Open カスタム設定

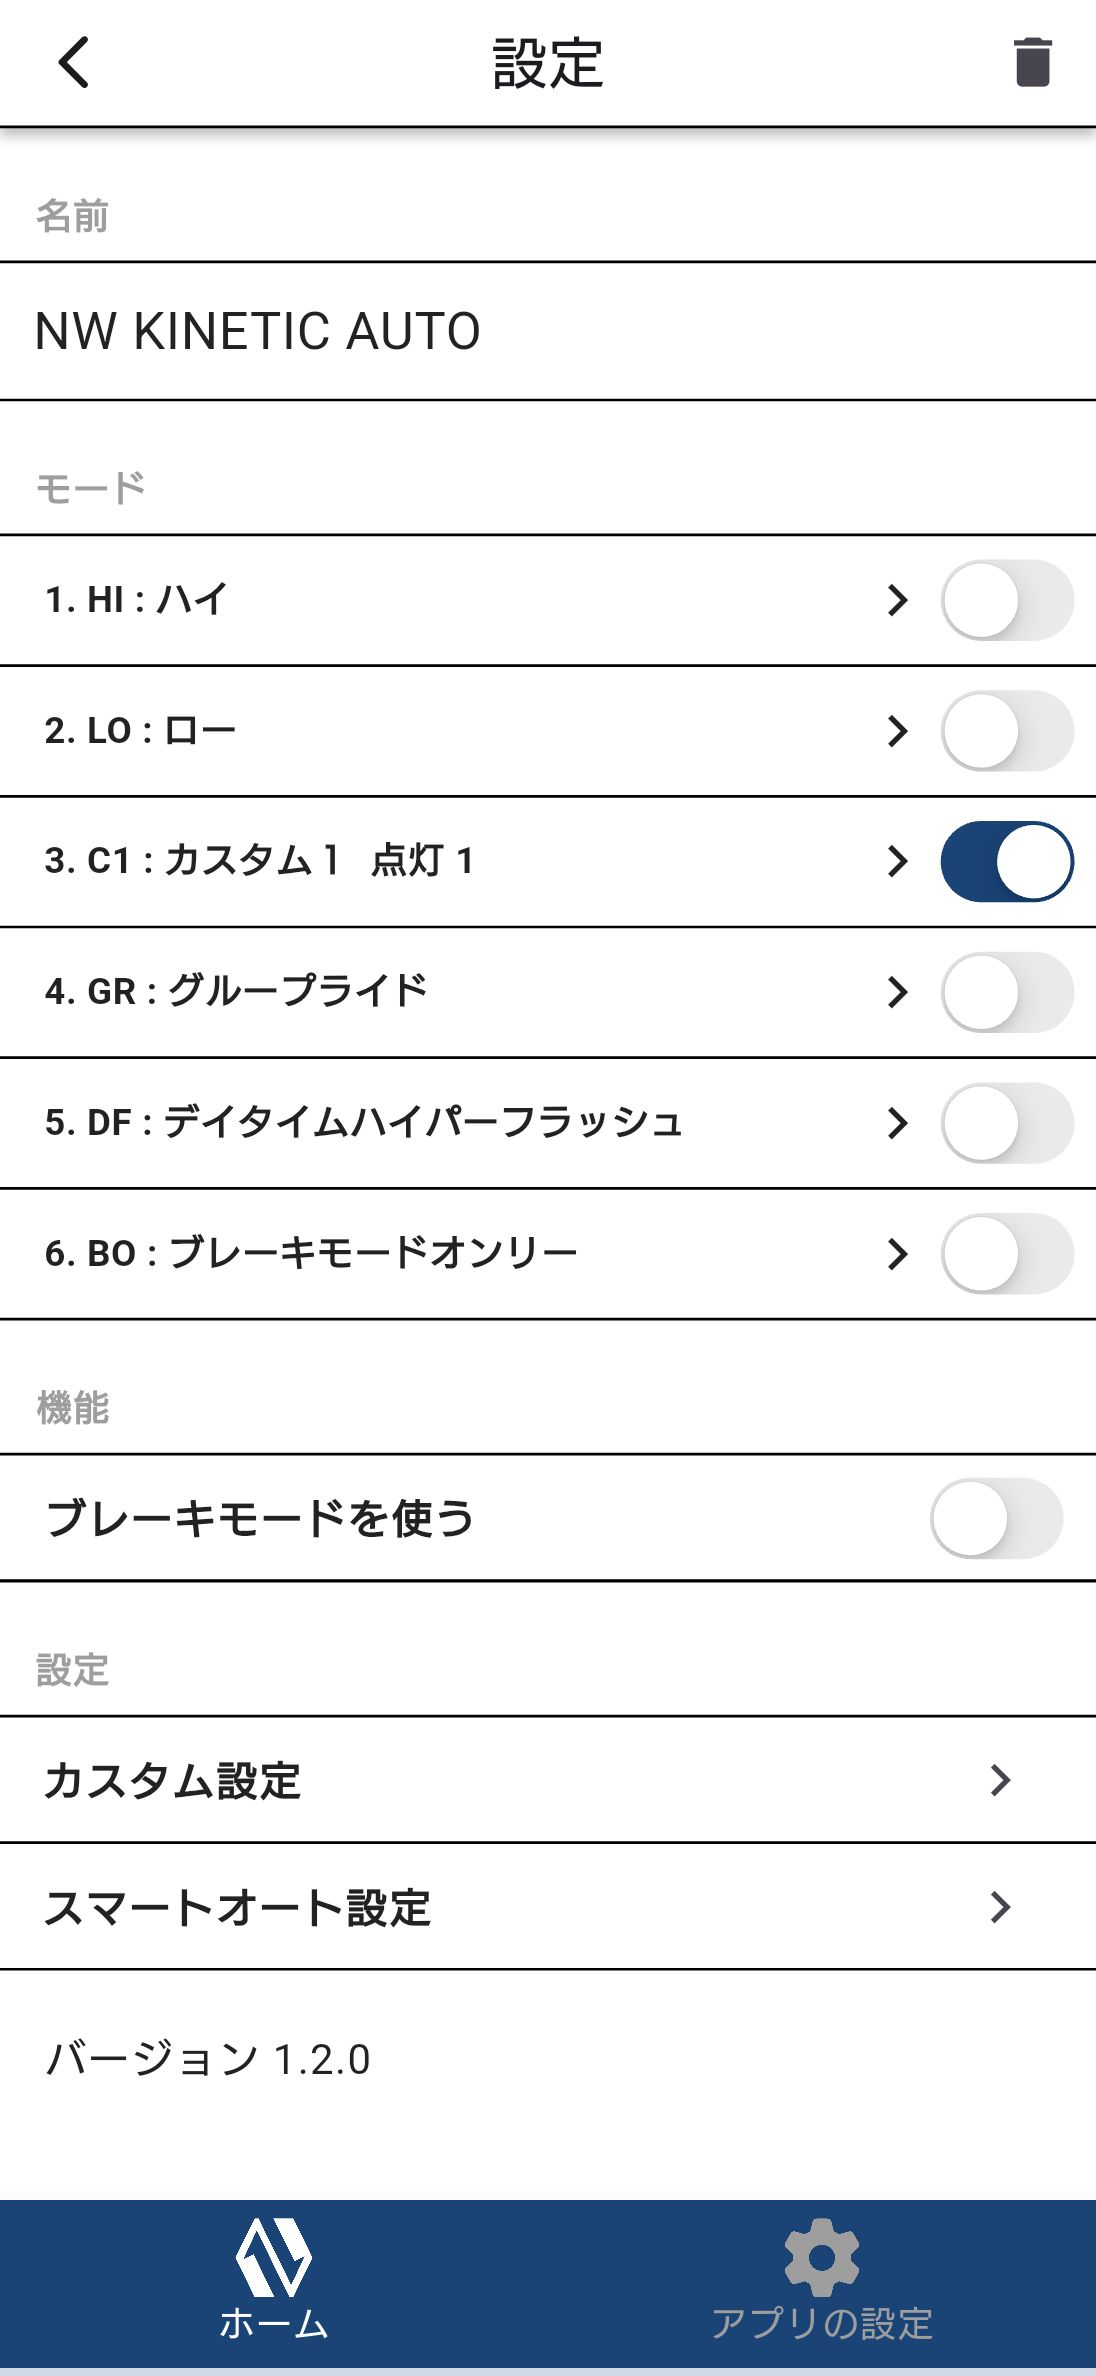pyautogui.click(x=548, y=1780)
